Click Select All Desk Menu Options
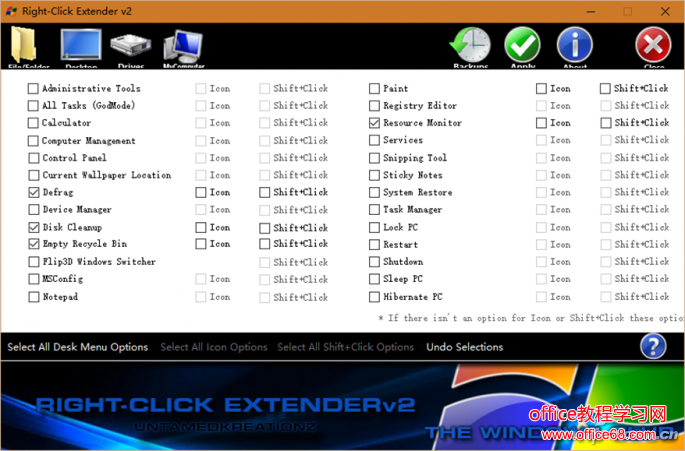 (78, 347)
